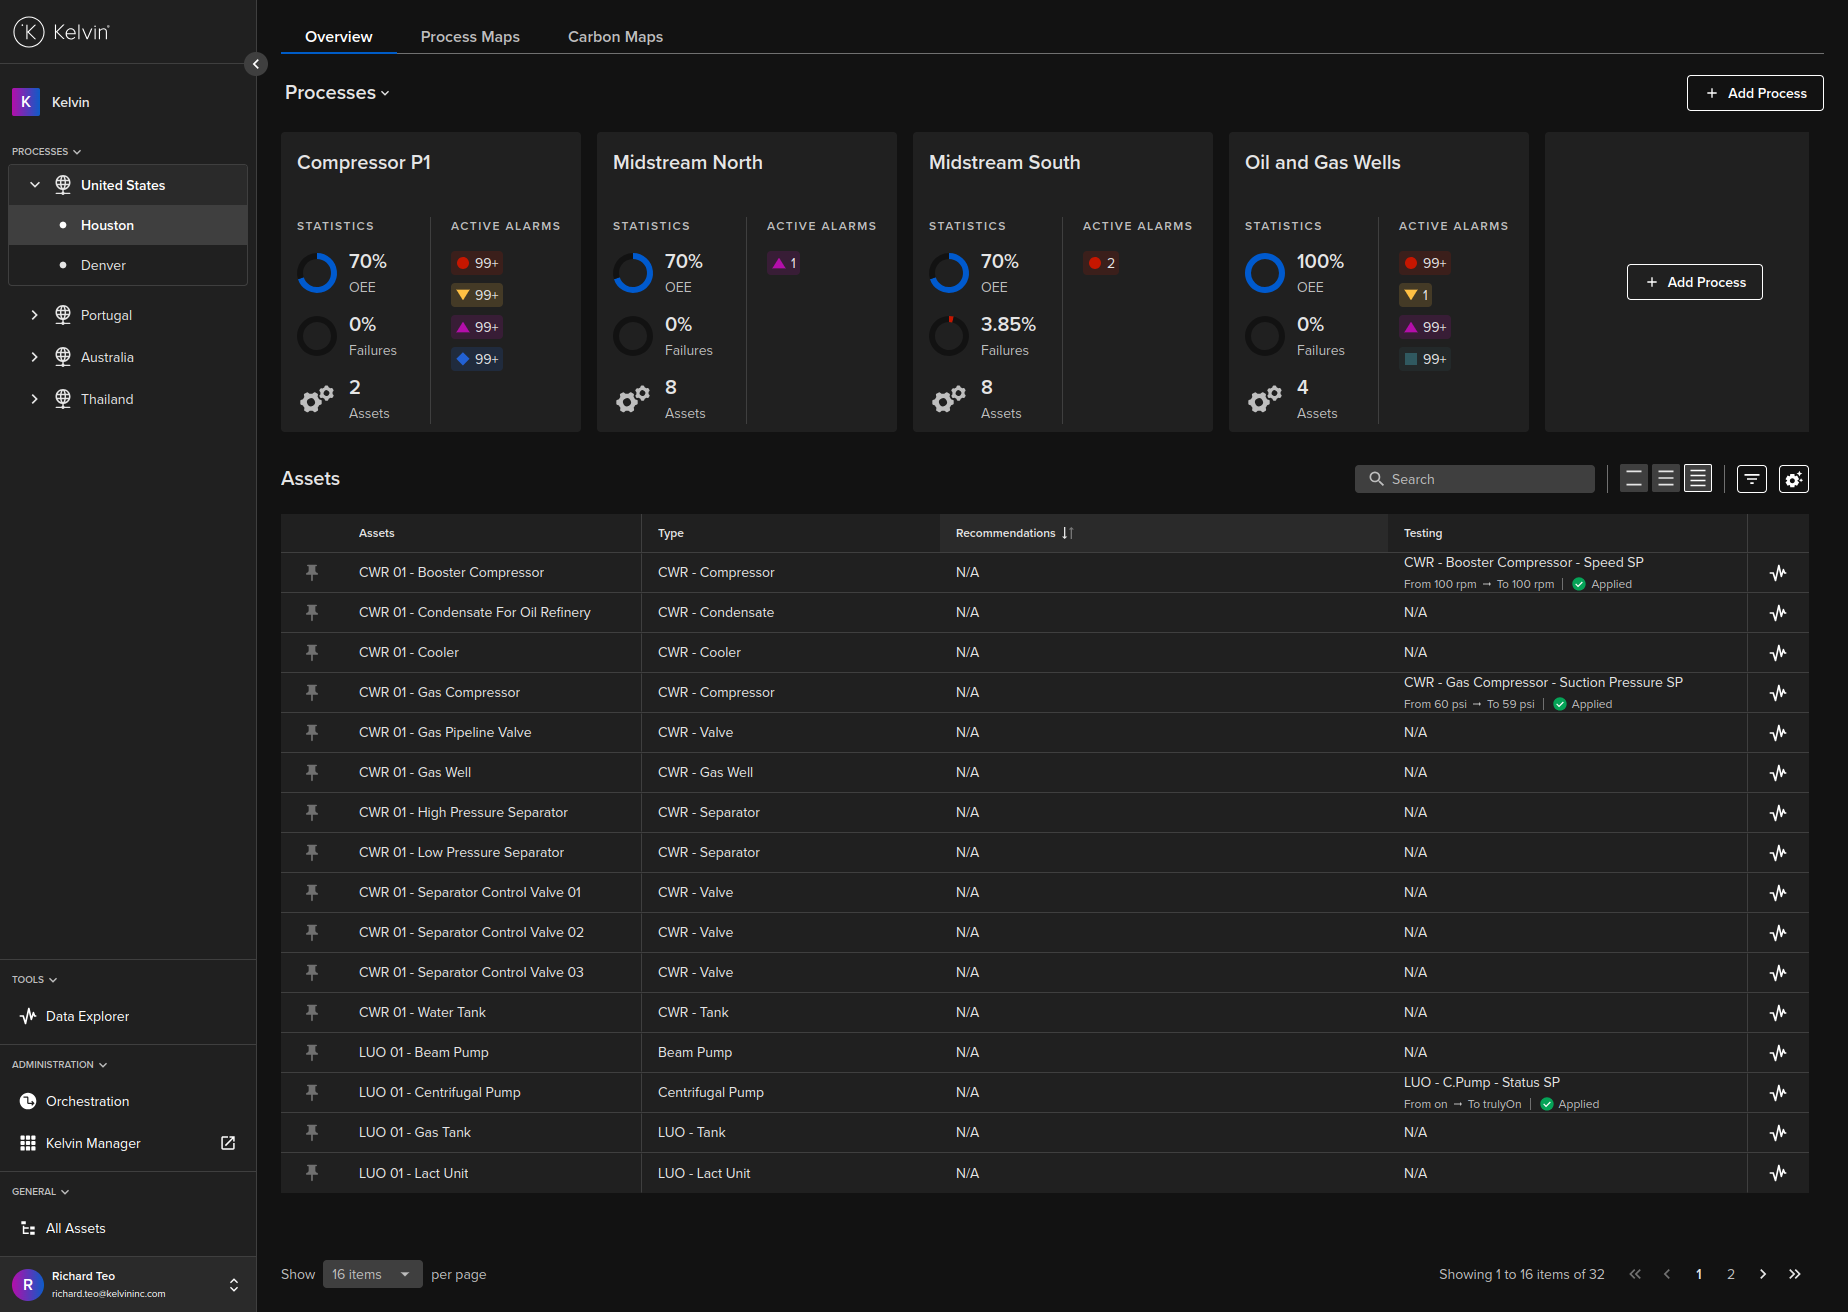This screenshot has width=1848, height=1312.
Task: Open the Carbon Maps tab
Action: [615, 37]
